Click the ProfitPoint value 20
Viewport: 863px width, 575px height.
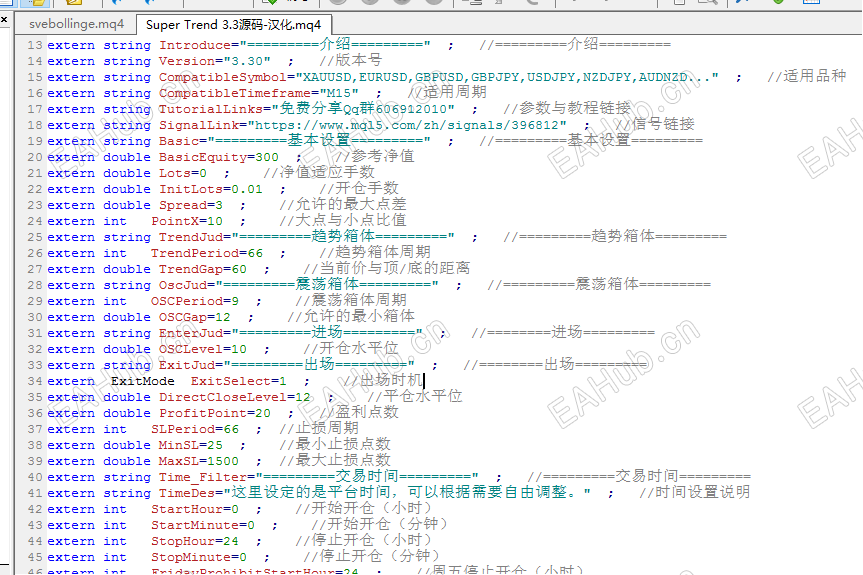(263, 413)
